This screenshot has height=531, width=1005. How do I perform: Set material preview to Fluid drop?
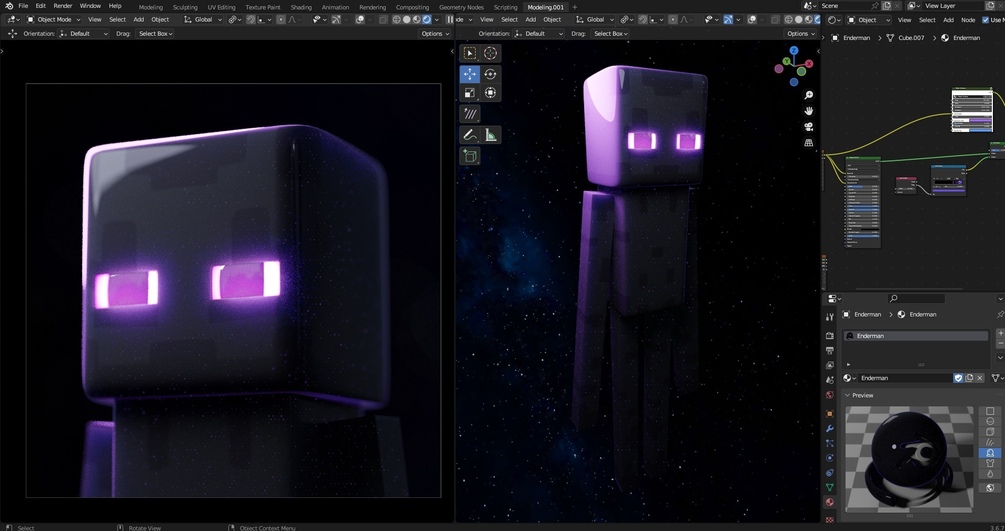tap(990, 473)
